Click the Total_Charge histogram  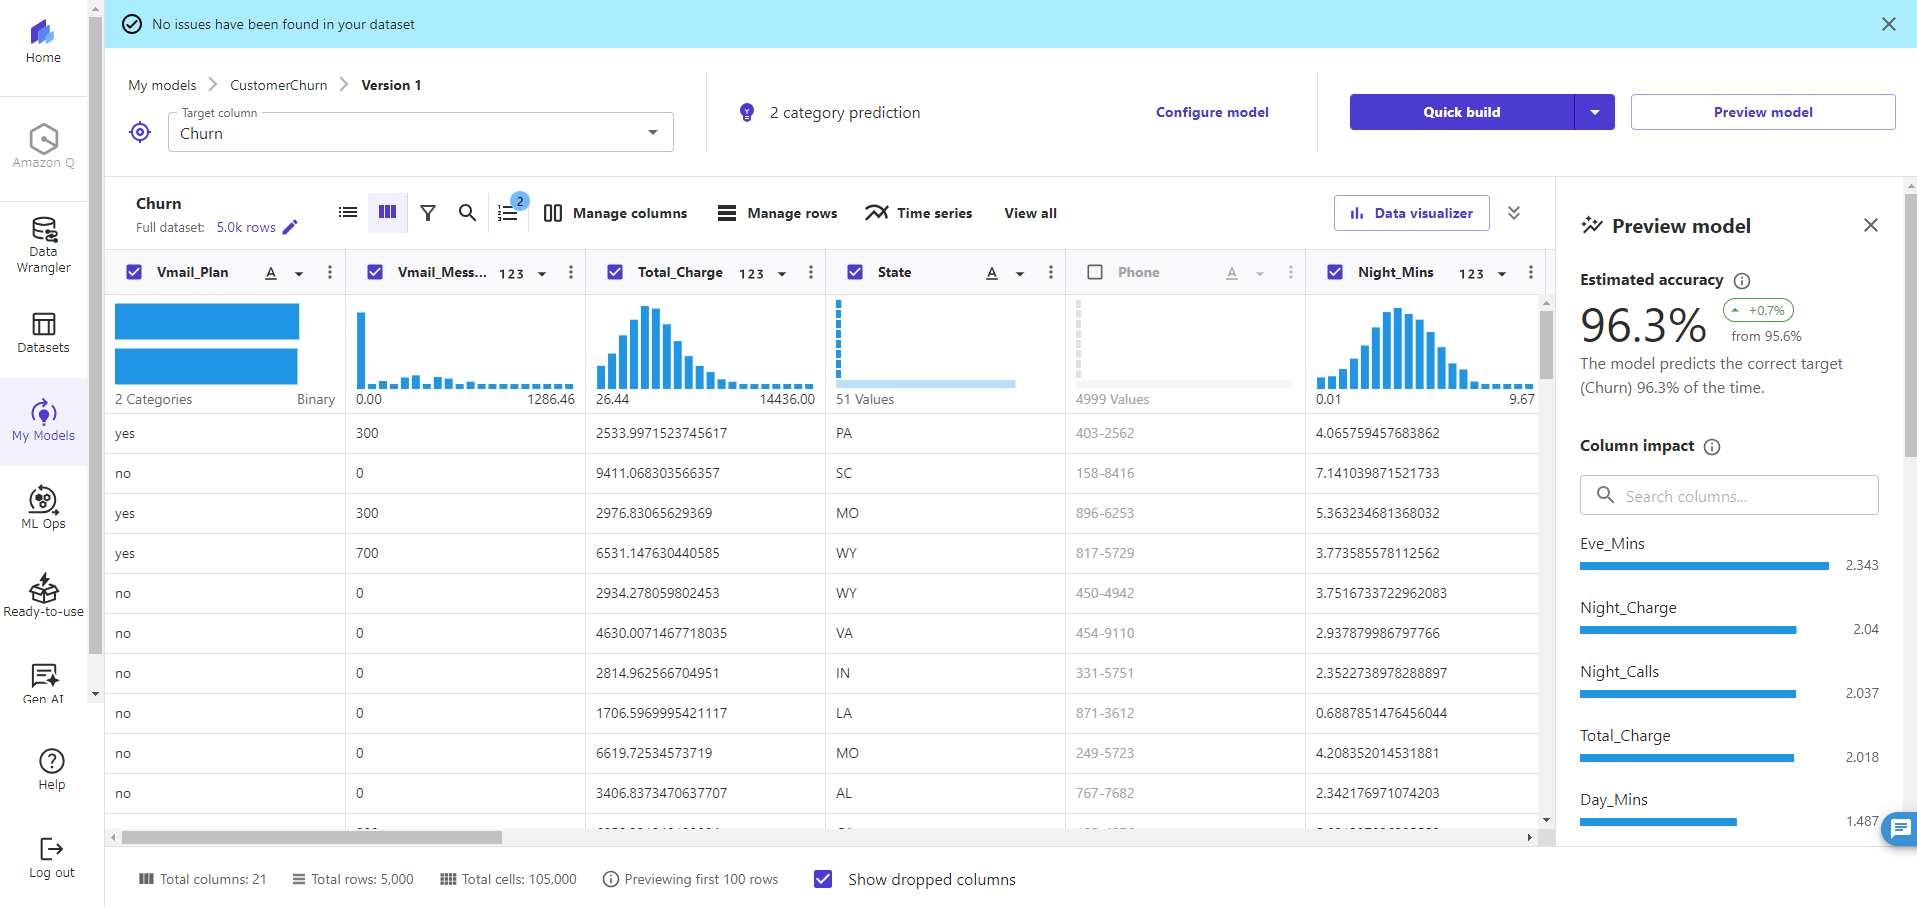tap(705, 348)
